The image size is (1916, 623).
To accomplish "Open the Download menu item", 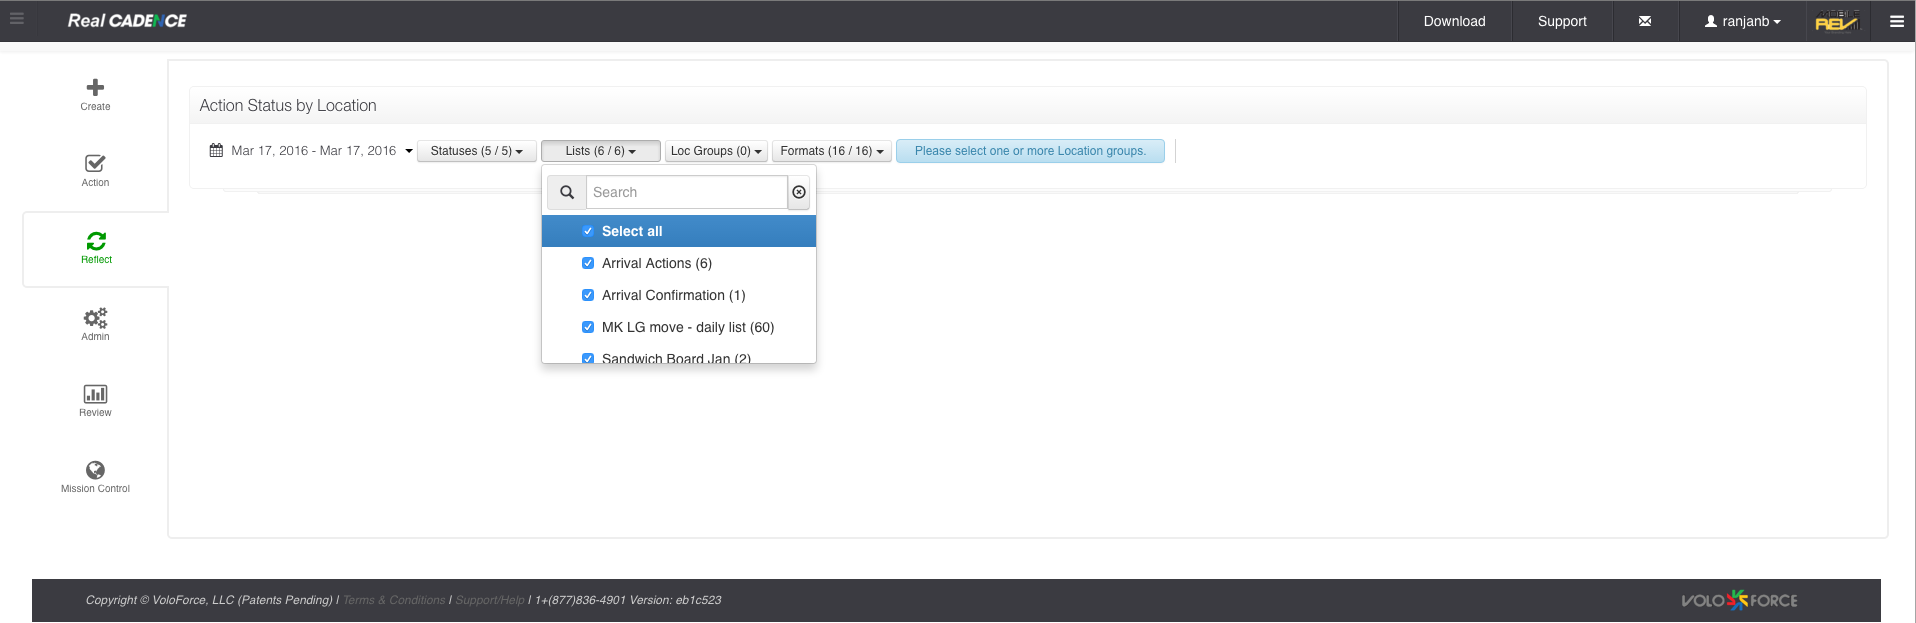I will tap(1454, 21).
